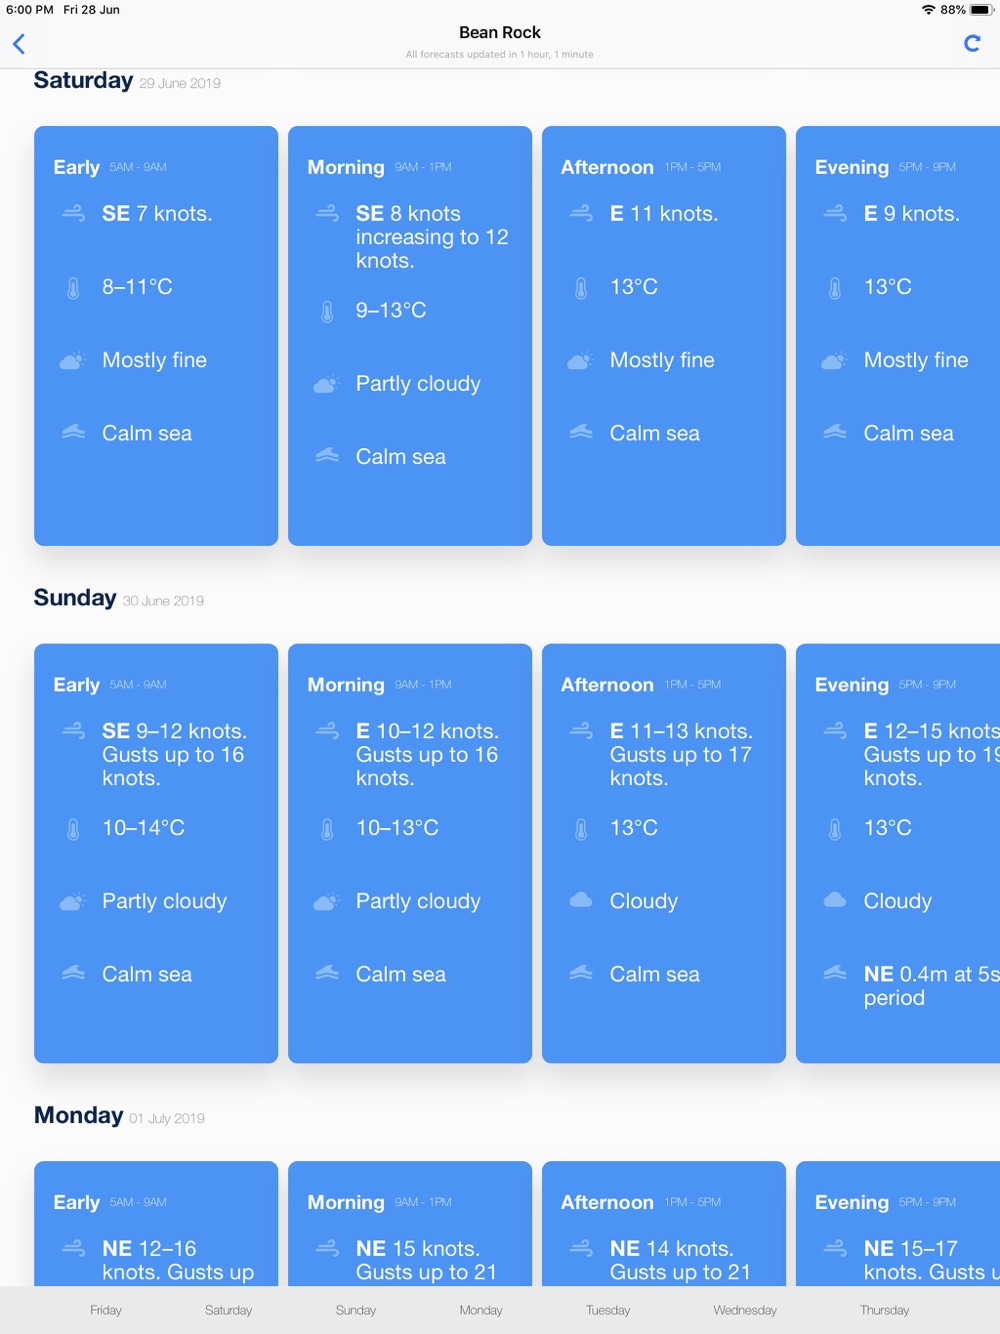Tap the Monday Evening card header
Image resolution: width=1000 pixels, height=1334 pixels.
click(x=885, y=1202)
